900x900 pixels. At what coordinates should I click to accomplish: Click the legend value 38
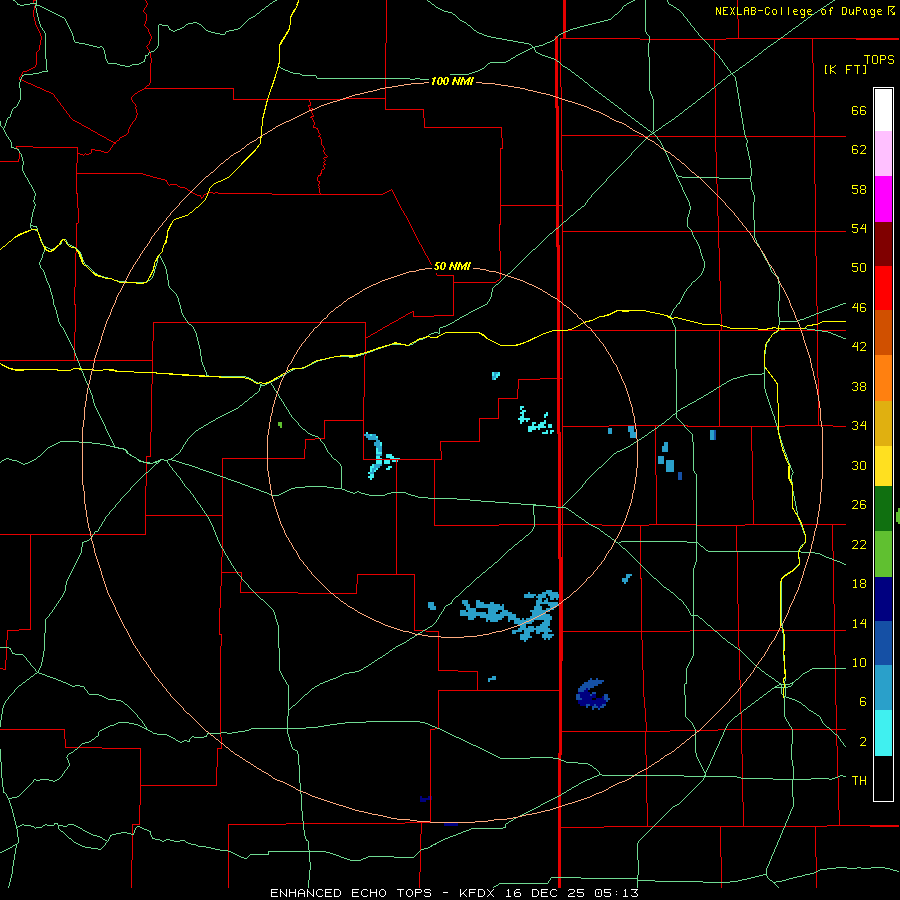click(859, 386)
